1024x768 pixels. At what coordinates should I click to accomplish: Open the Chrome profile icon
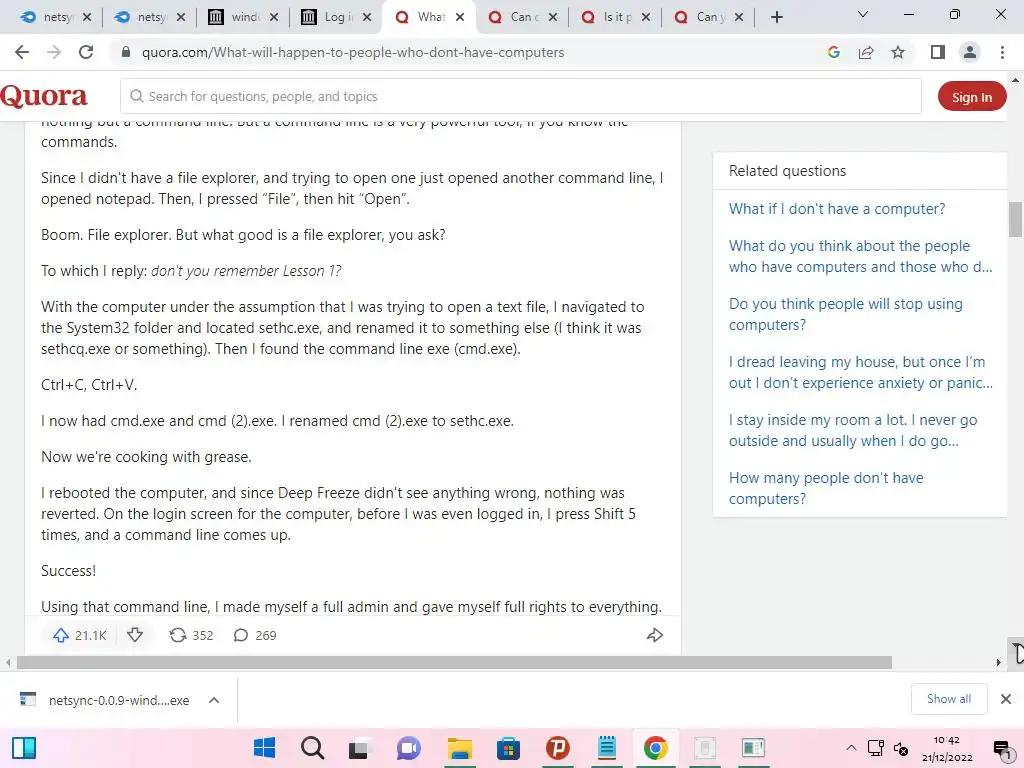[970, 52]
